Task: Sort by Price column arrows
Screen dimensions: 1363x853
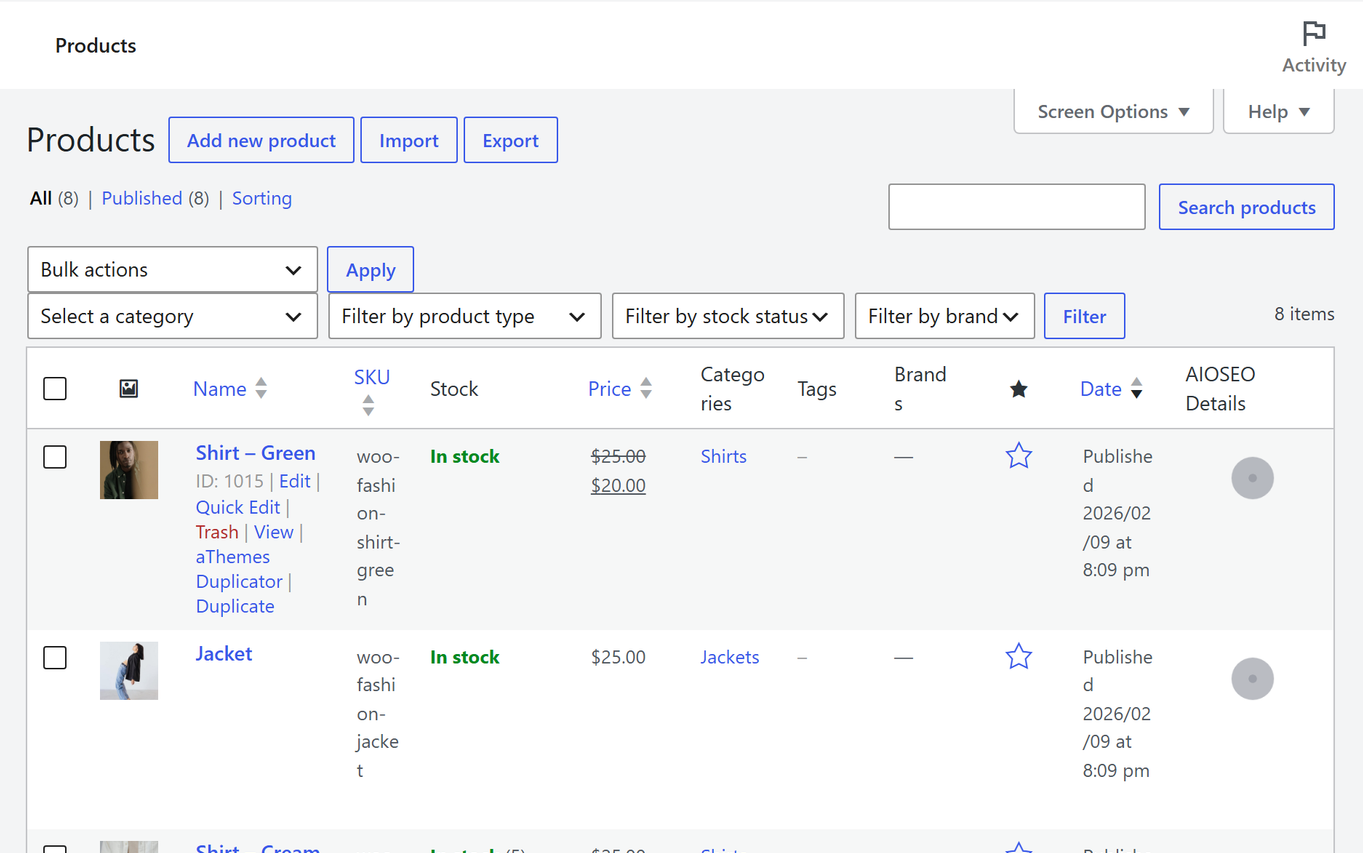Action: [646, 389]
